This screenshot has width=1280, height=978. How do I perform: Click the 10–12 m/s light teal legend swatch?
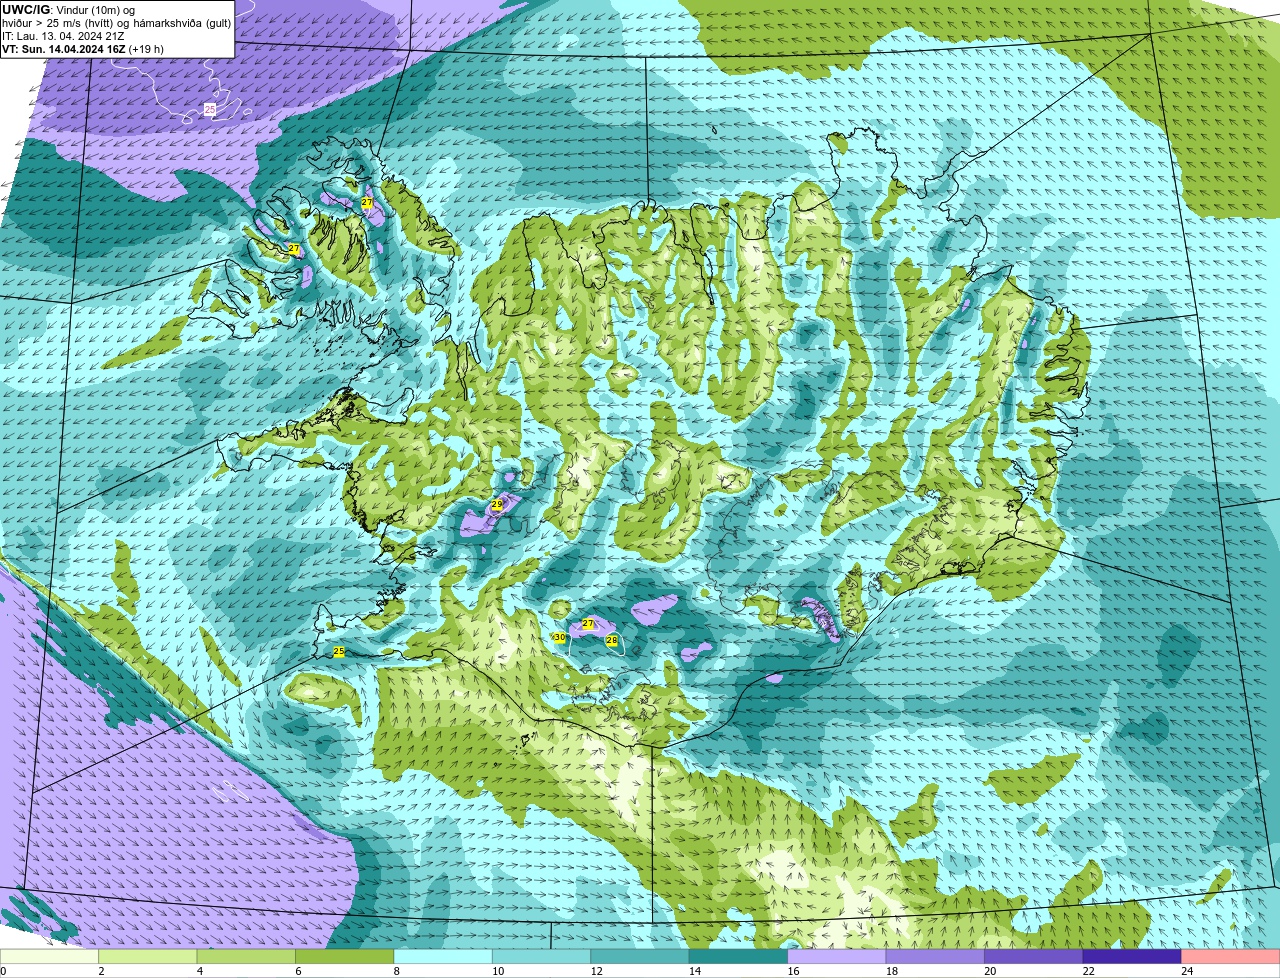pos(543,957)
